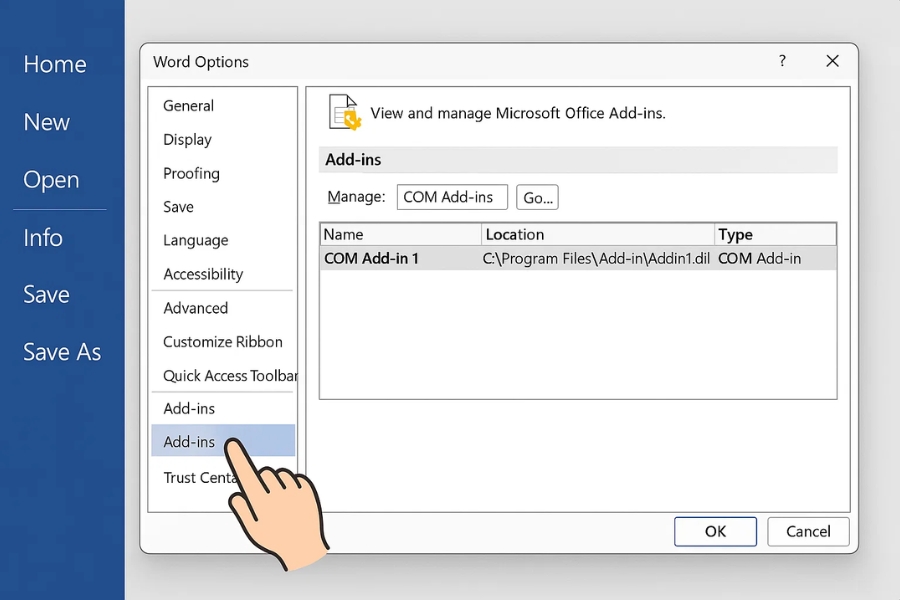Click the Cancel button
Image resolution: width=900 pixels, height=600 pixels.
click(x=808, y=531)
